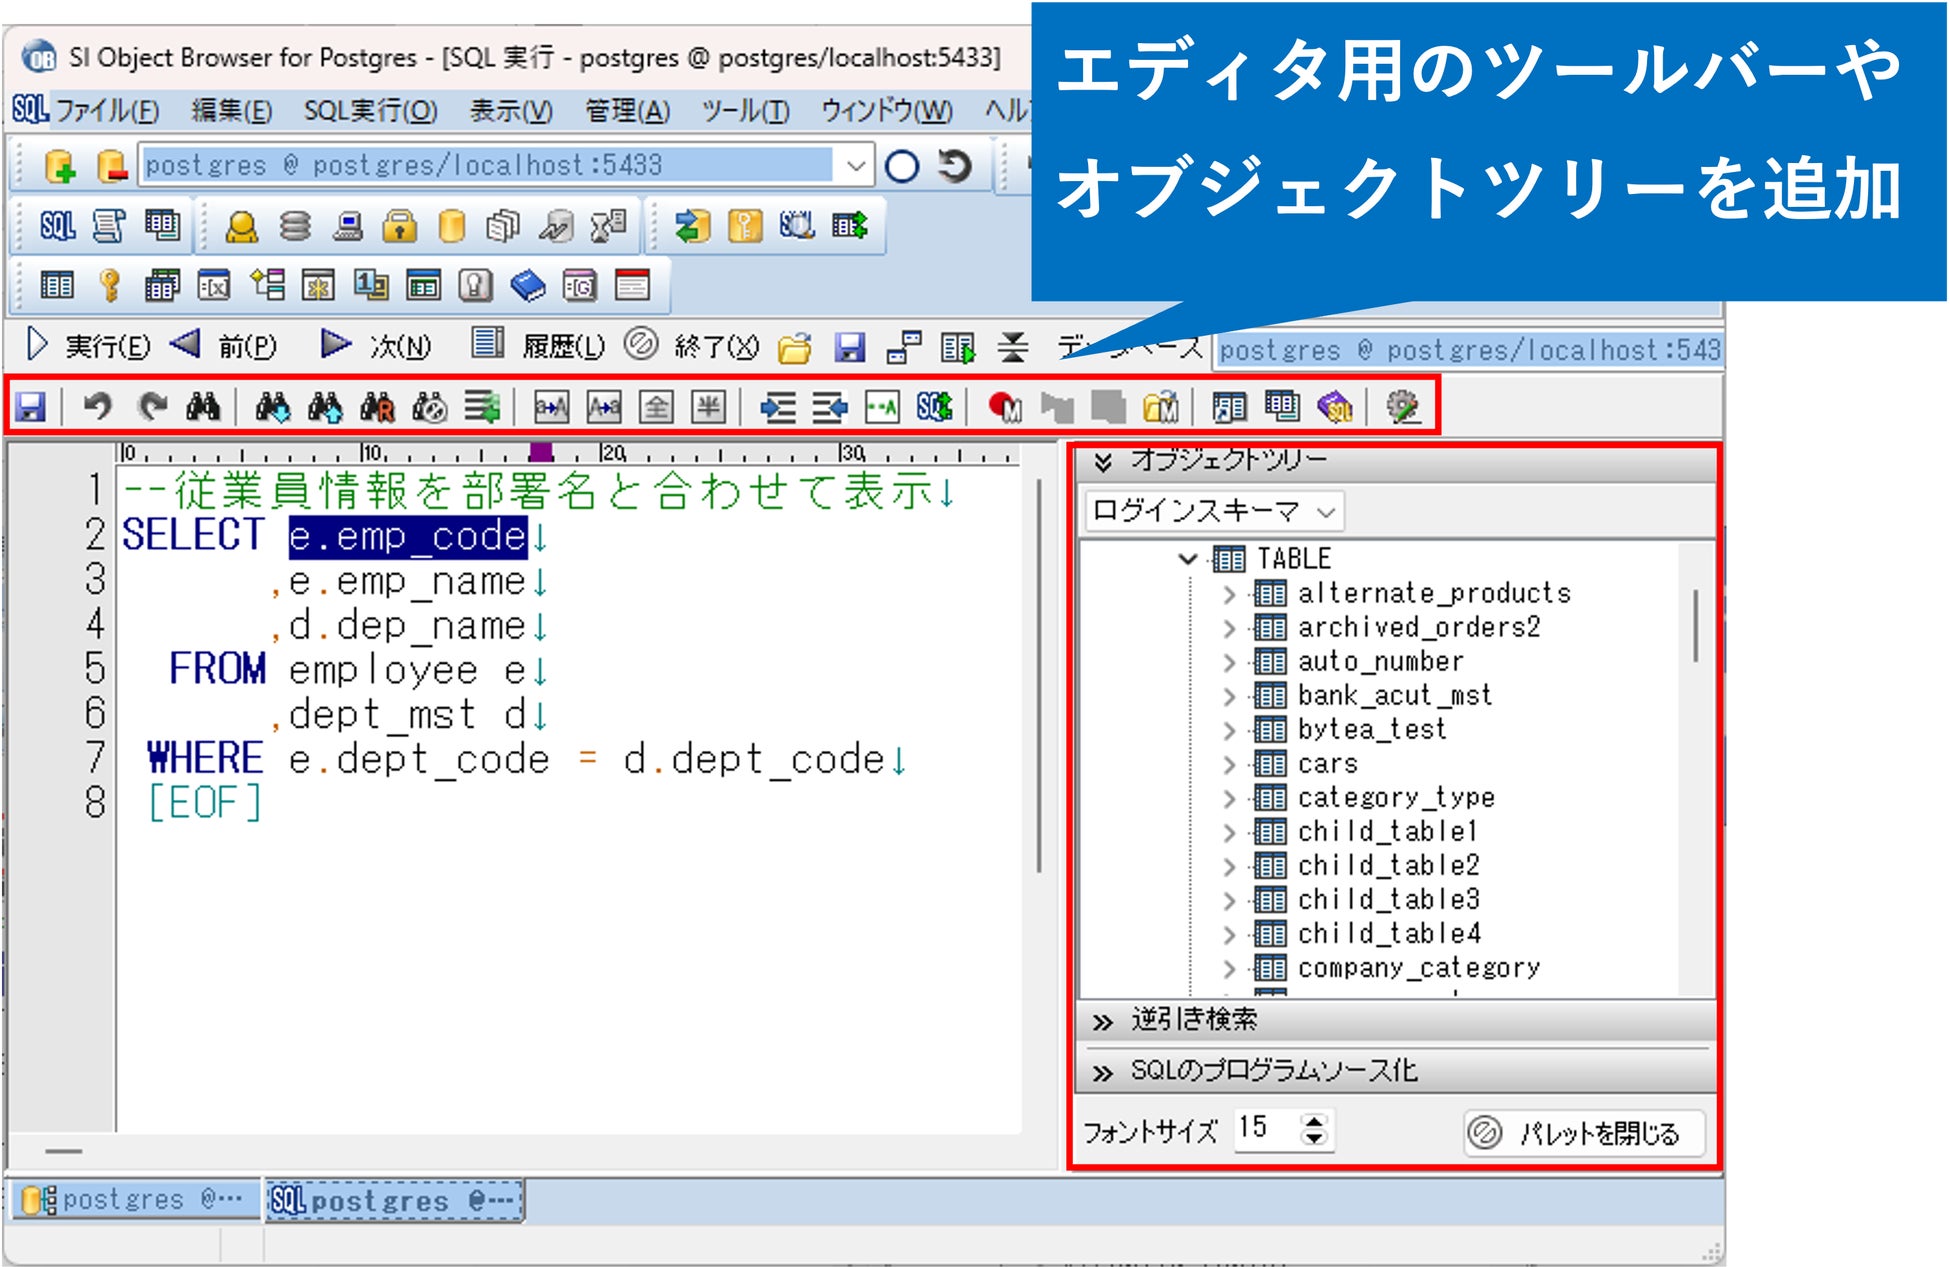Click the red macro record icon
The width and height of the screenshot is (1950, 1267).
pos(1003,407)
